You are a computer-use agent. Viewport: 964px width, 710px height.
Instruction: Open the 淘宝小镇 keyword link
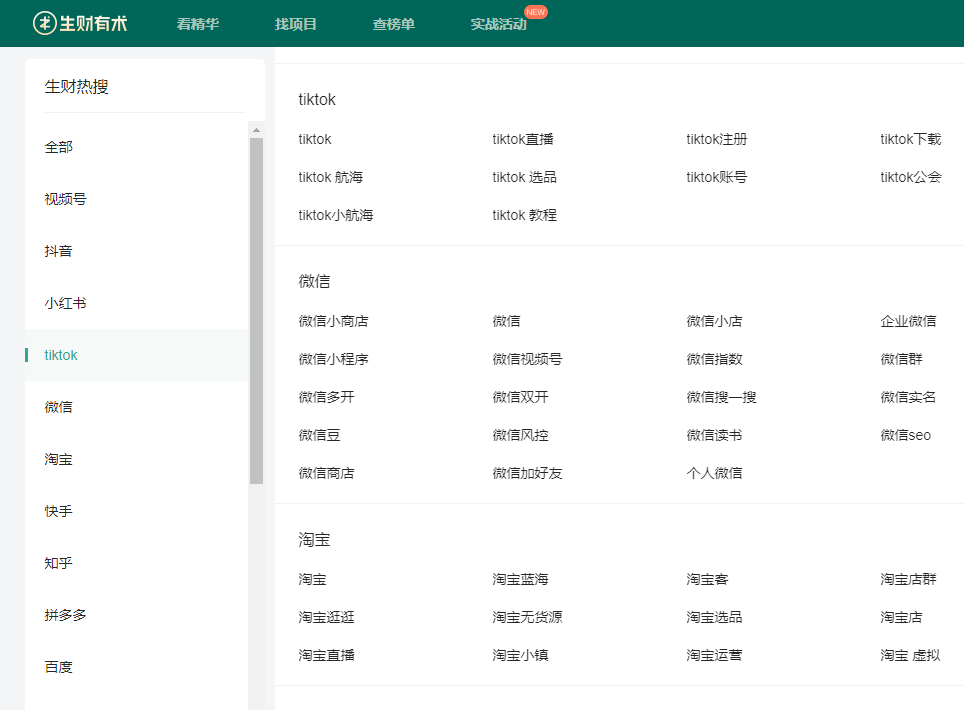coord(520,655)
